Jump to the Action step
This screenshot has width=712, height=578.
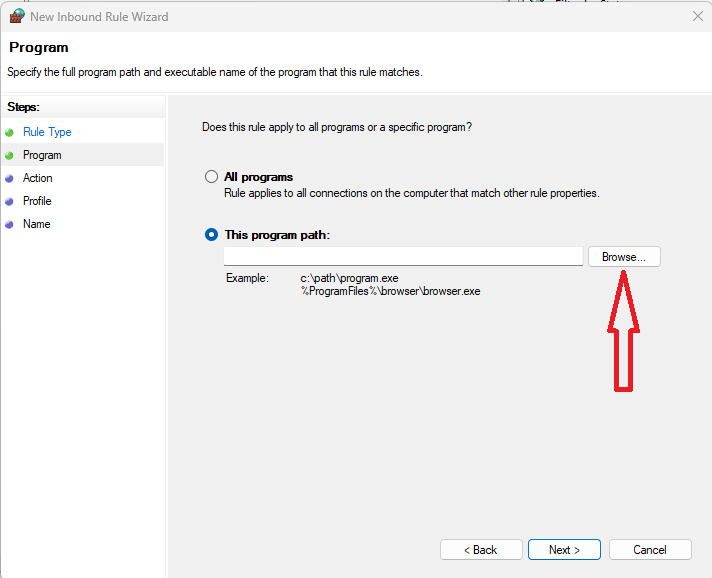coord(38,178)
